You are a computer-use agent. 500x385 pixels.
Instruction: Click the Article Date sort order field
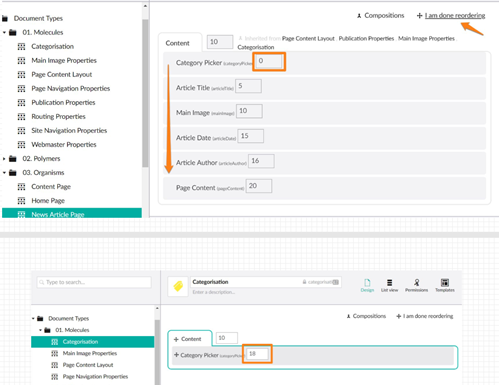pos(251,136)
